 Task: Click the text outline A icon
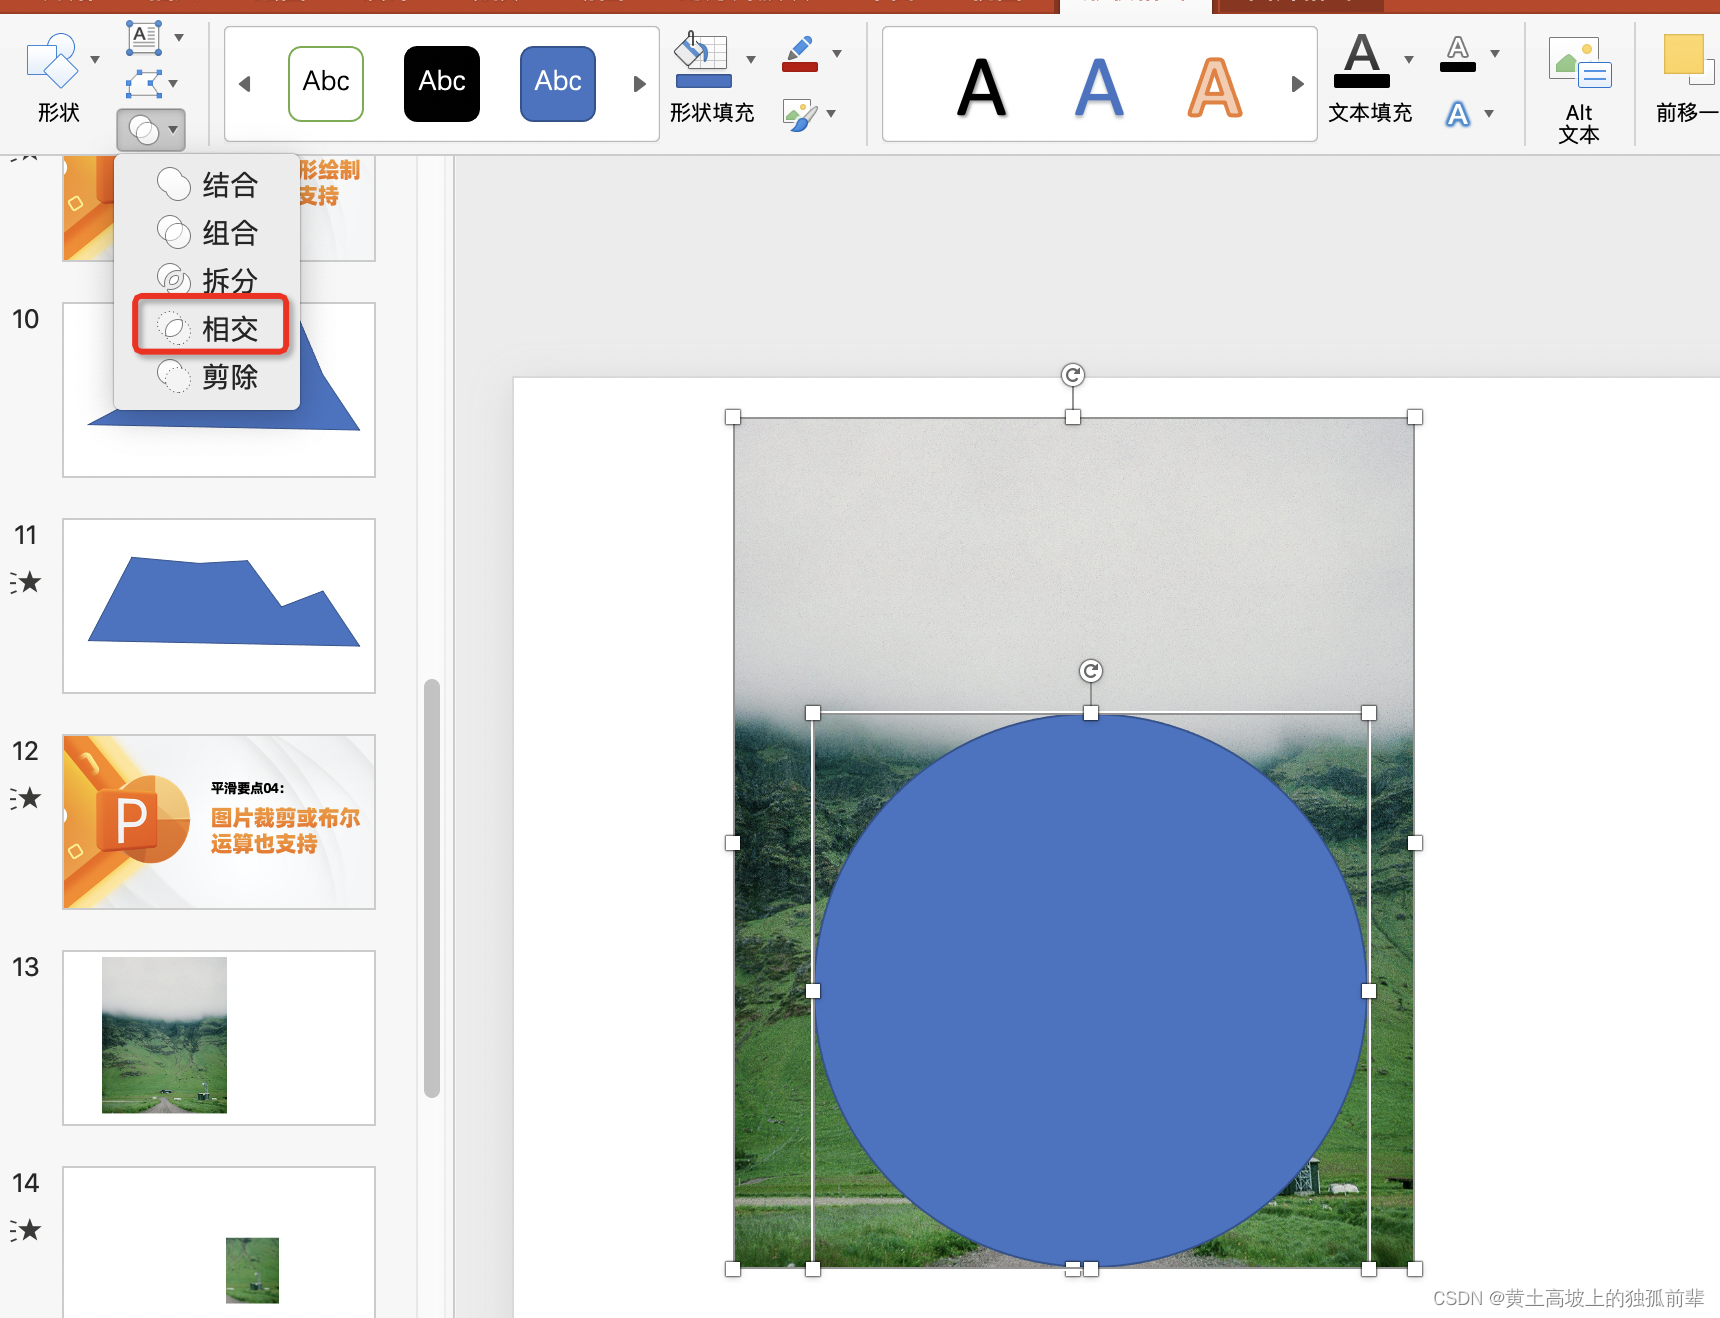coord(1458,54)
